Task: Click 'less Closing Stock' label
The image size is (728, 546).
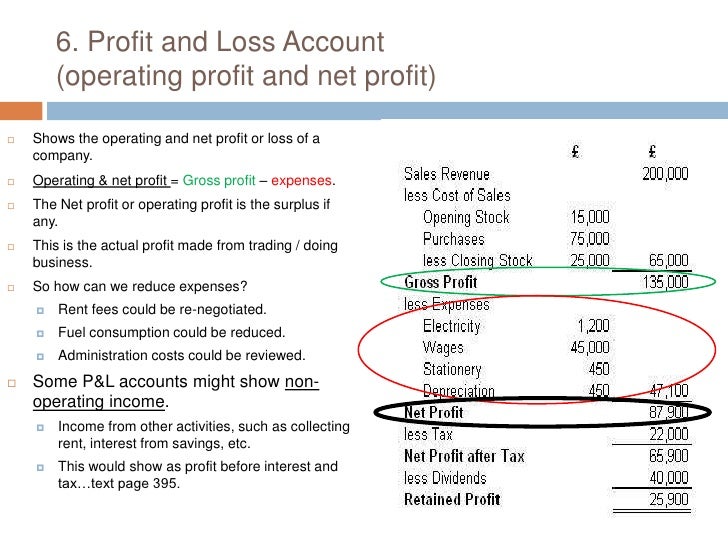Action: (x=477, y=260)
